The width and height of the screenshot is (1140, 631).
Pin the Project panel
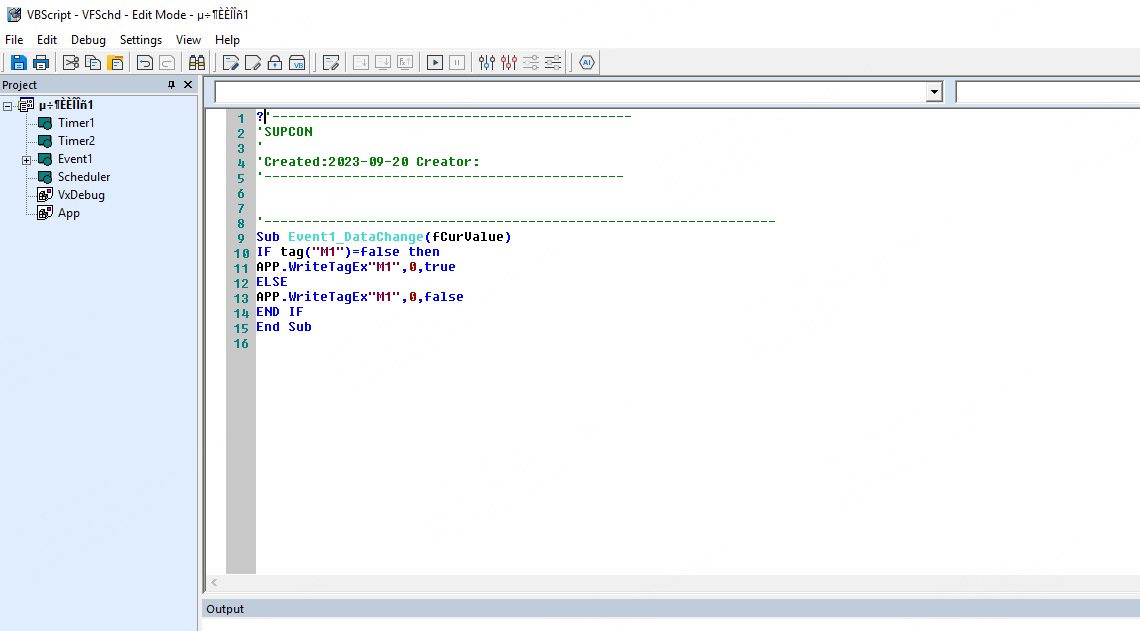(x=172, y=85)
